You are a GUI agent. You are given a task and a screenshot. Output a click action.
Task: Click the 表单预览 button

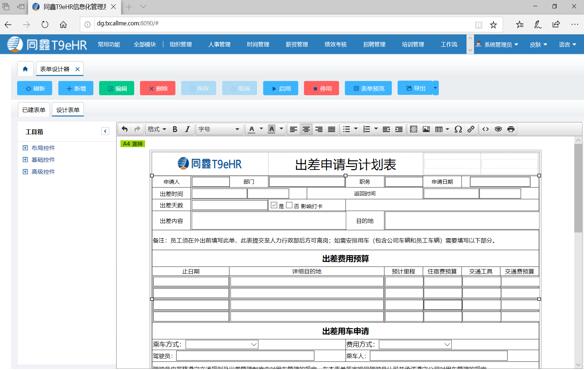(x=368, y=88)
